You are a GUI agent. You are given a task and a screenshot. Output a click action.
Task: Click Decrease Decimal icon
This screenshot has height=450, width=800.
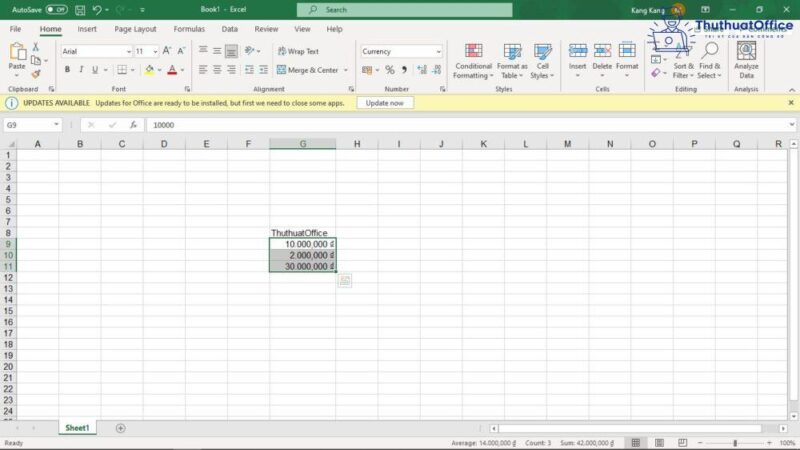click(437, 70)
